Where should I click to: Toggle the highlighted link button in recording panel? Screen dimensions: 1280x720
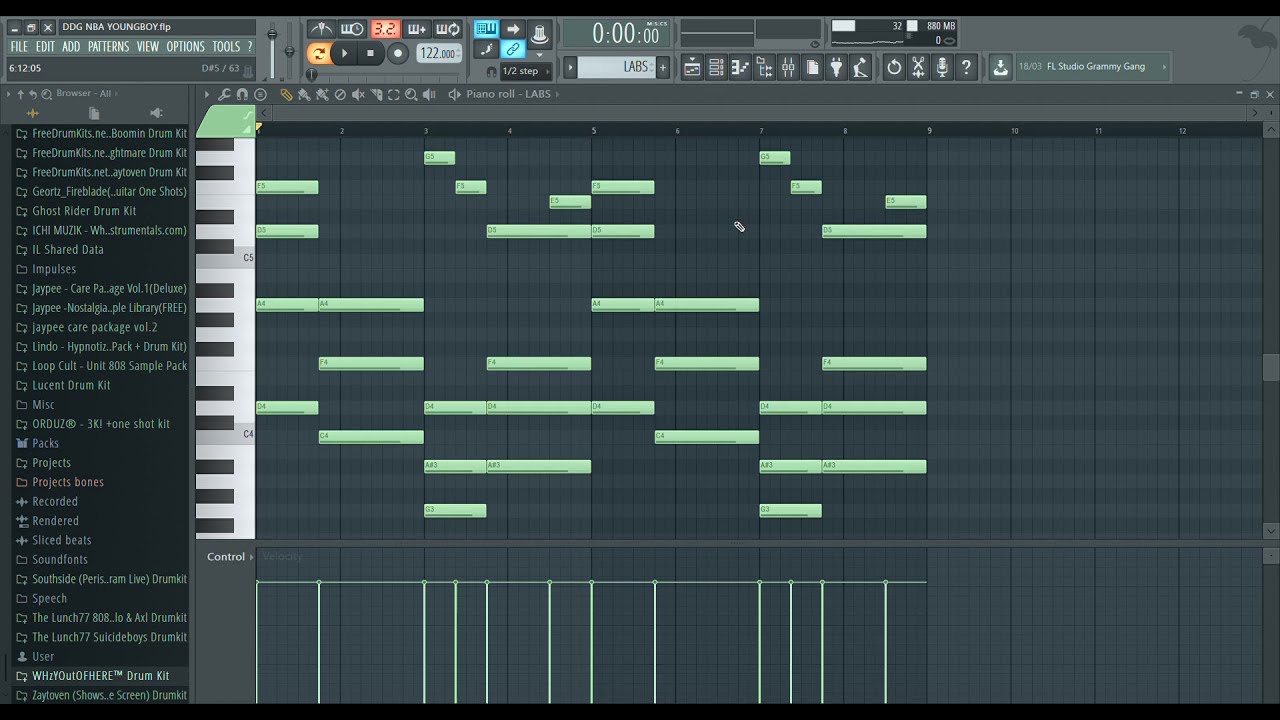coord(513,49)
